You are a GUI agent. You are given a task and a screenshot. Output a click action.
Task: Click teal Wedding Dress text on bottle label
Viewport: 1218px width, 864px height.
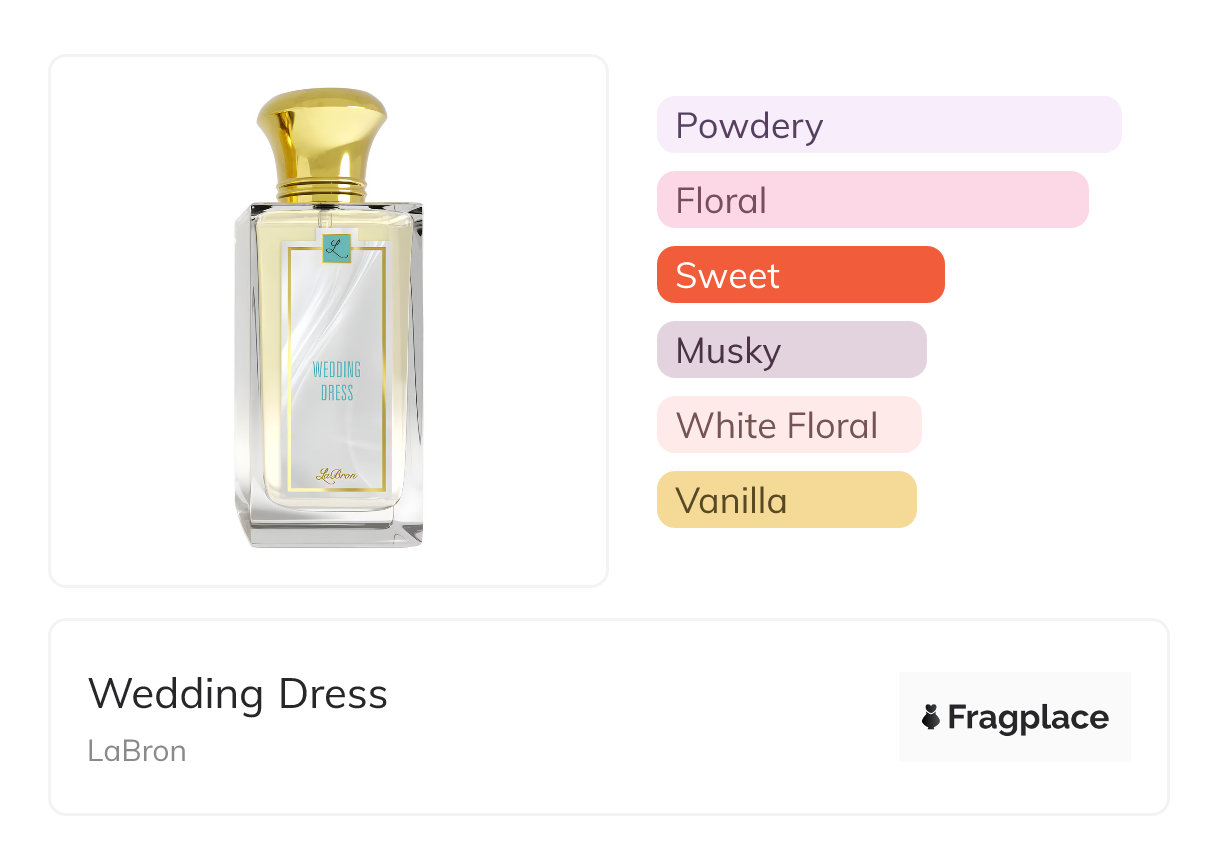pos(337,381)
